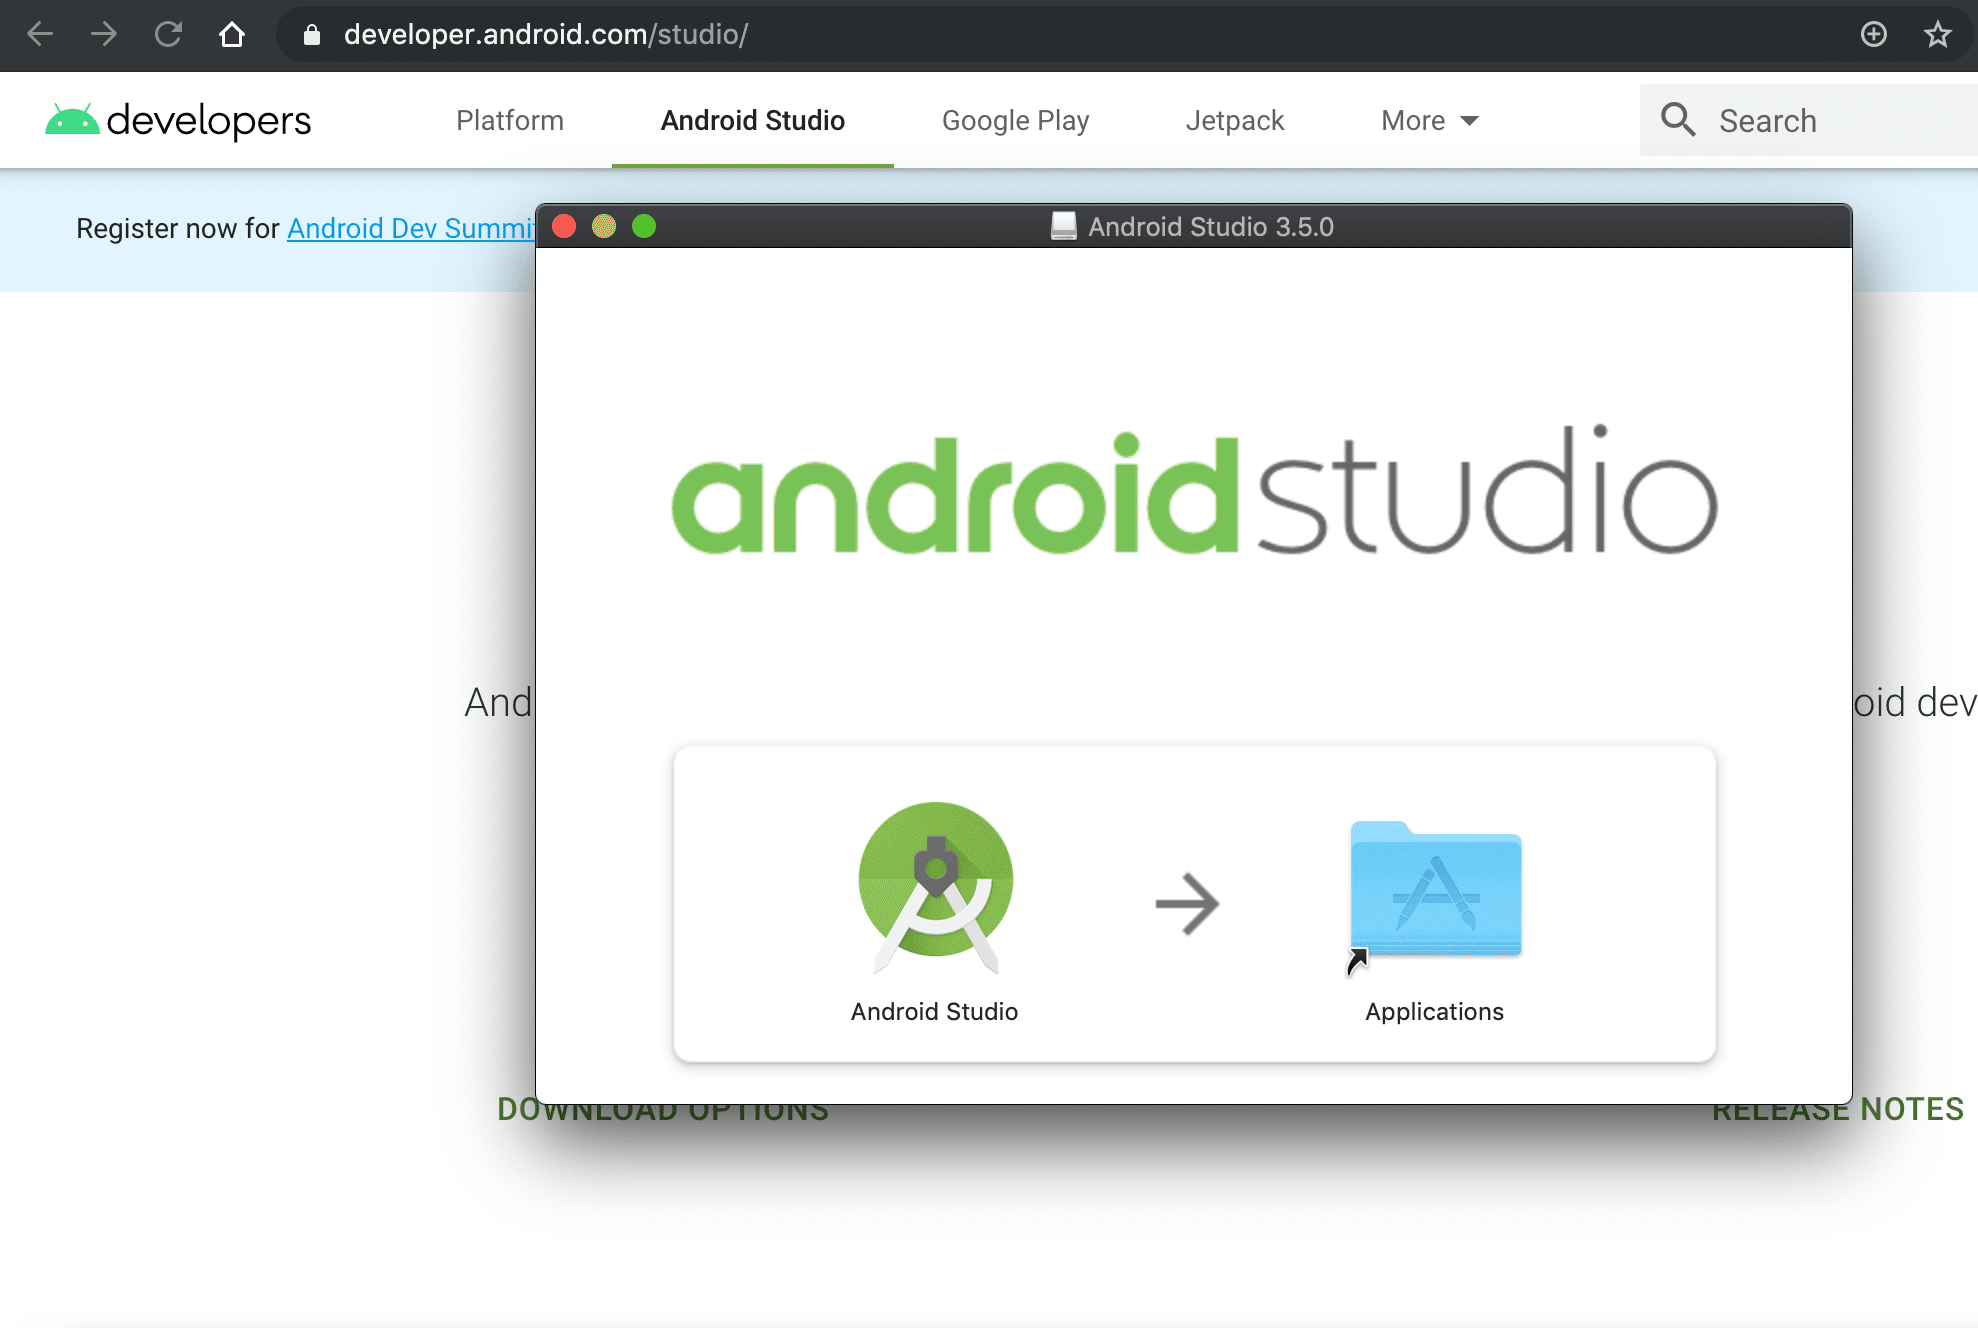This screenshot has width=1978, height=1328.
Task: Open the Google Play tab
Action: [1015, 121]
